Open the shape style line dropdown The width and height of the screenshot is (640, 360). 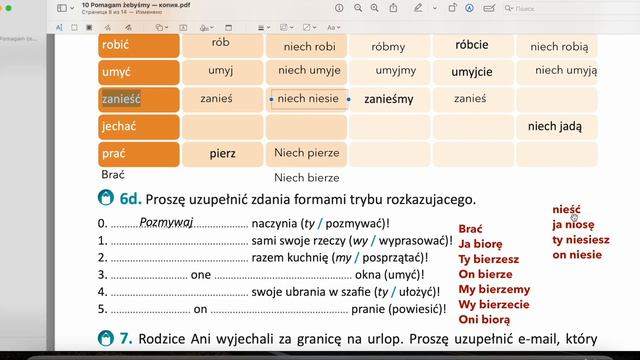[264, 27]
